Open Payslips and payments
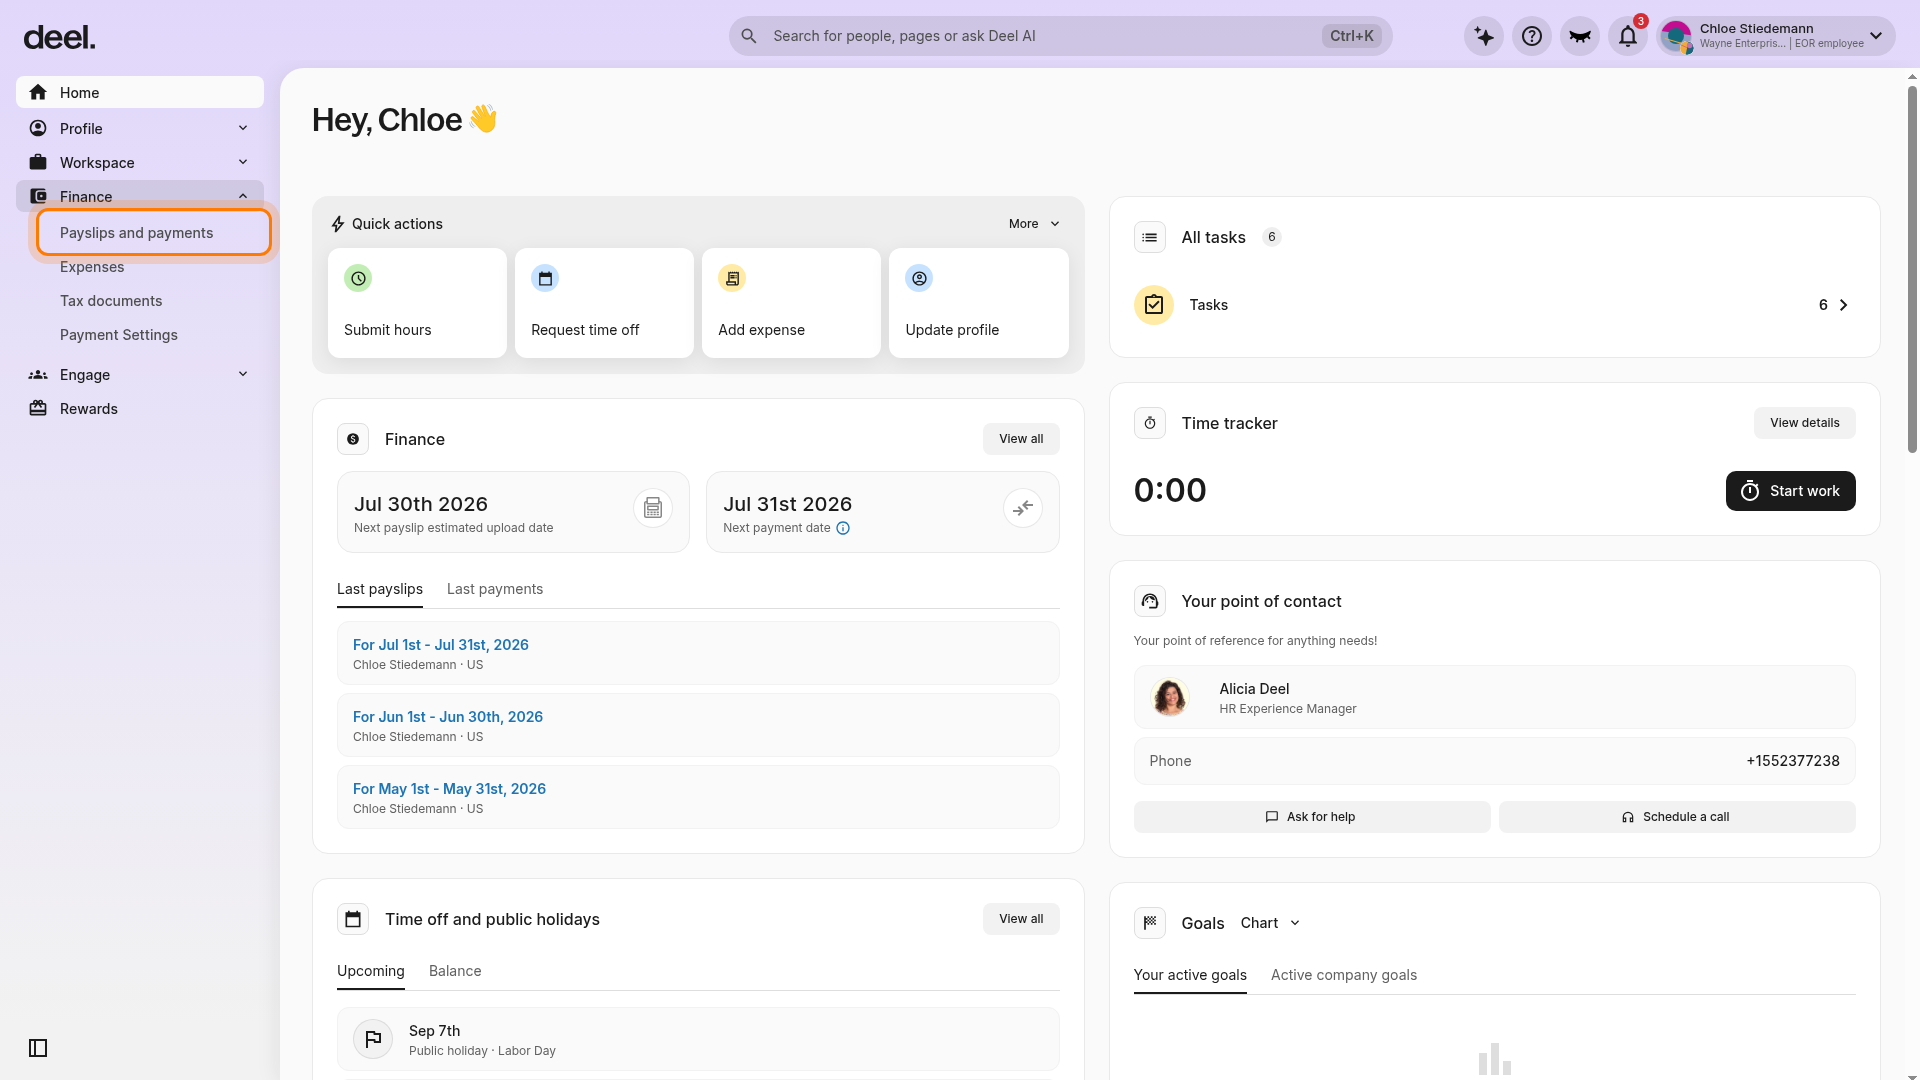This screenshot has height=1080, width=1920. pos(154,232)
